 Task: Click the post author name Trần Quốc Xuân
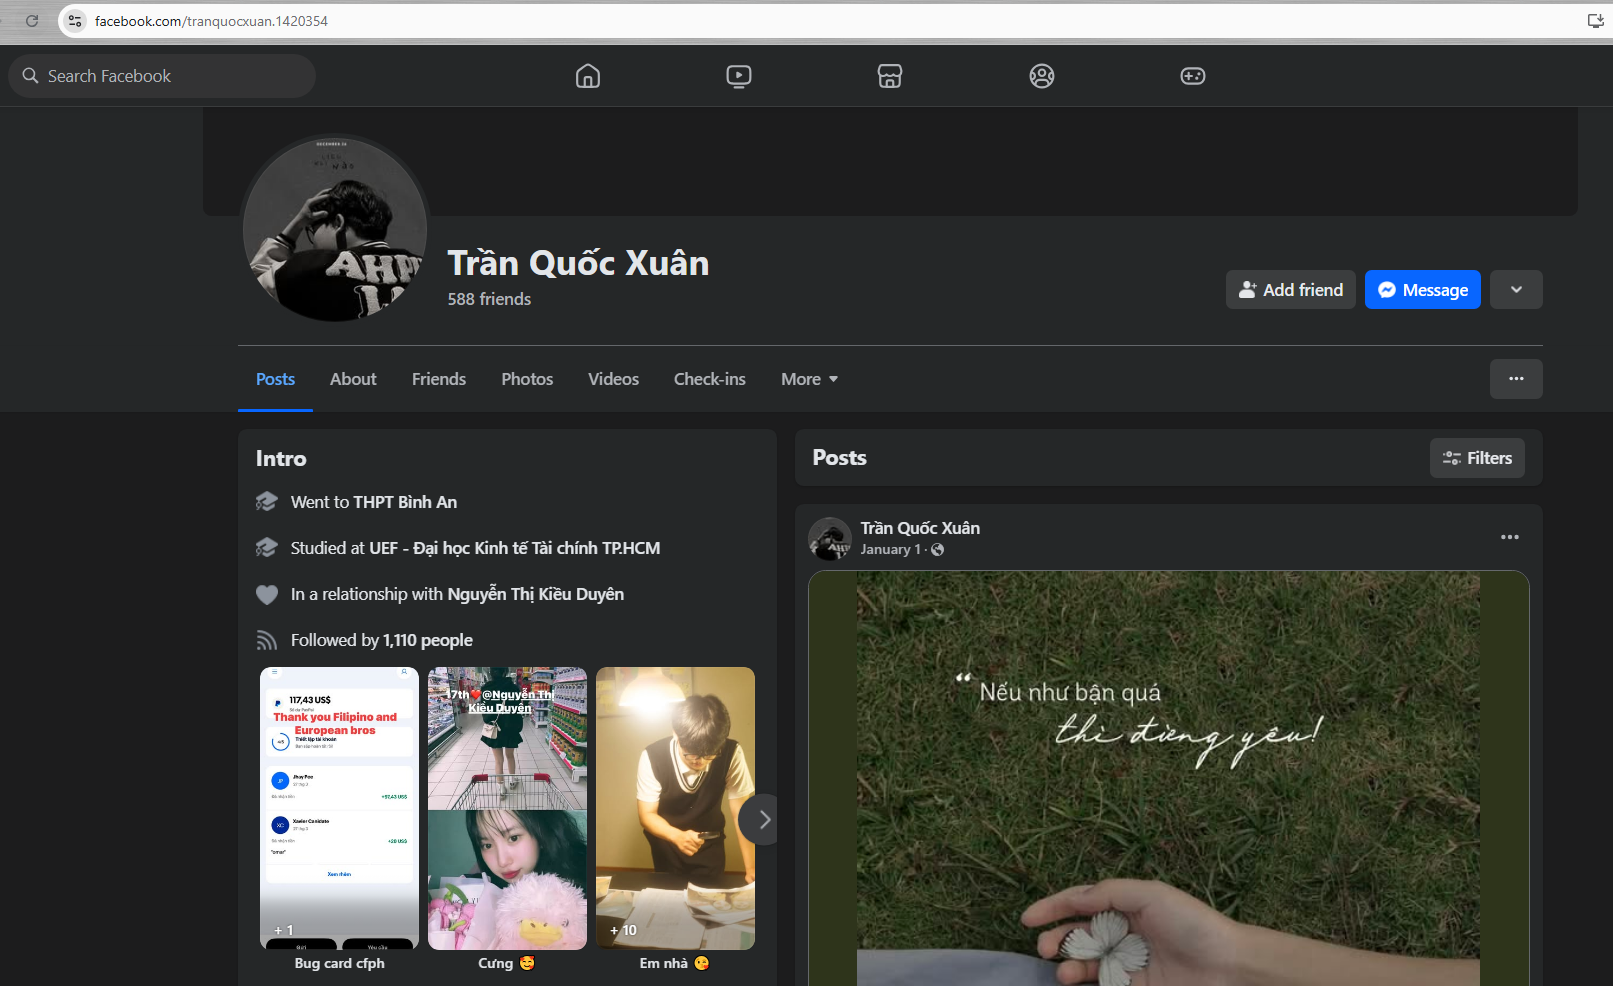point(920,528)
